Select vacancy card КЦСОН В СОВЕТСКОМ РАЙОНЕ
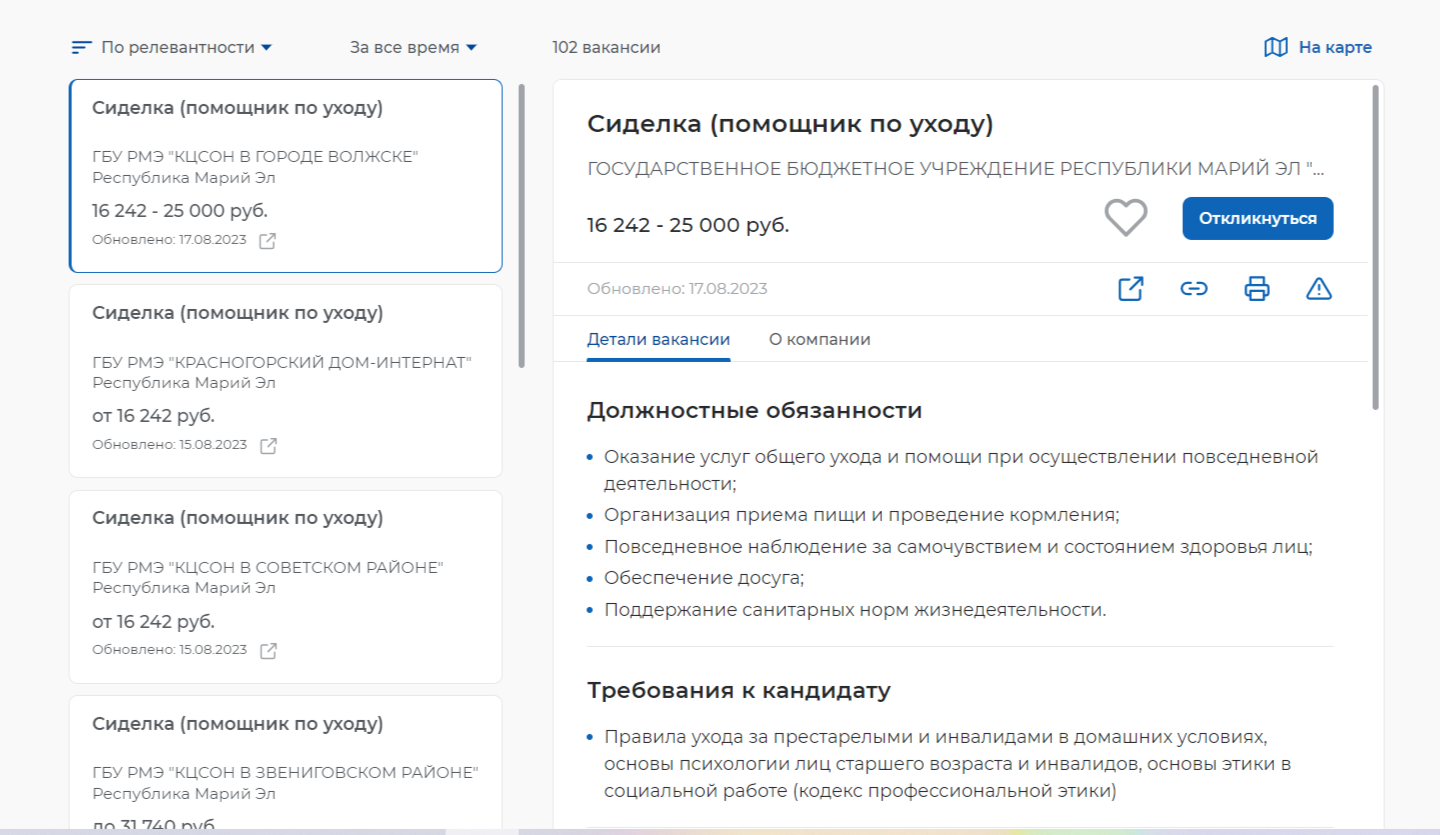 pyautogui.click(x=286, y=586)
